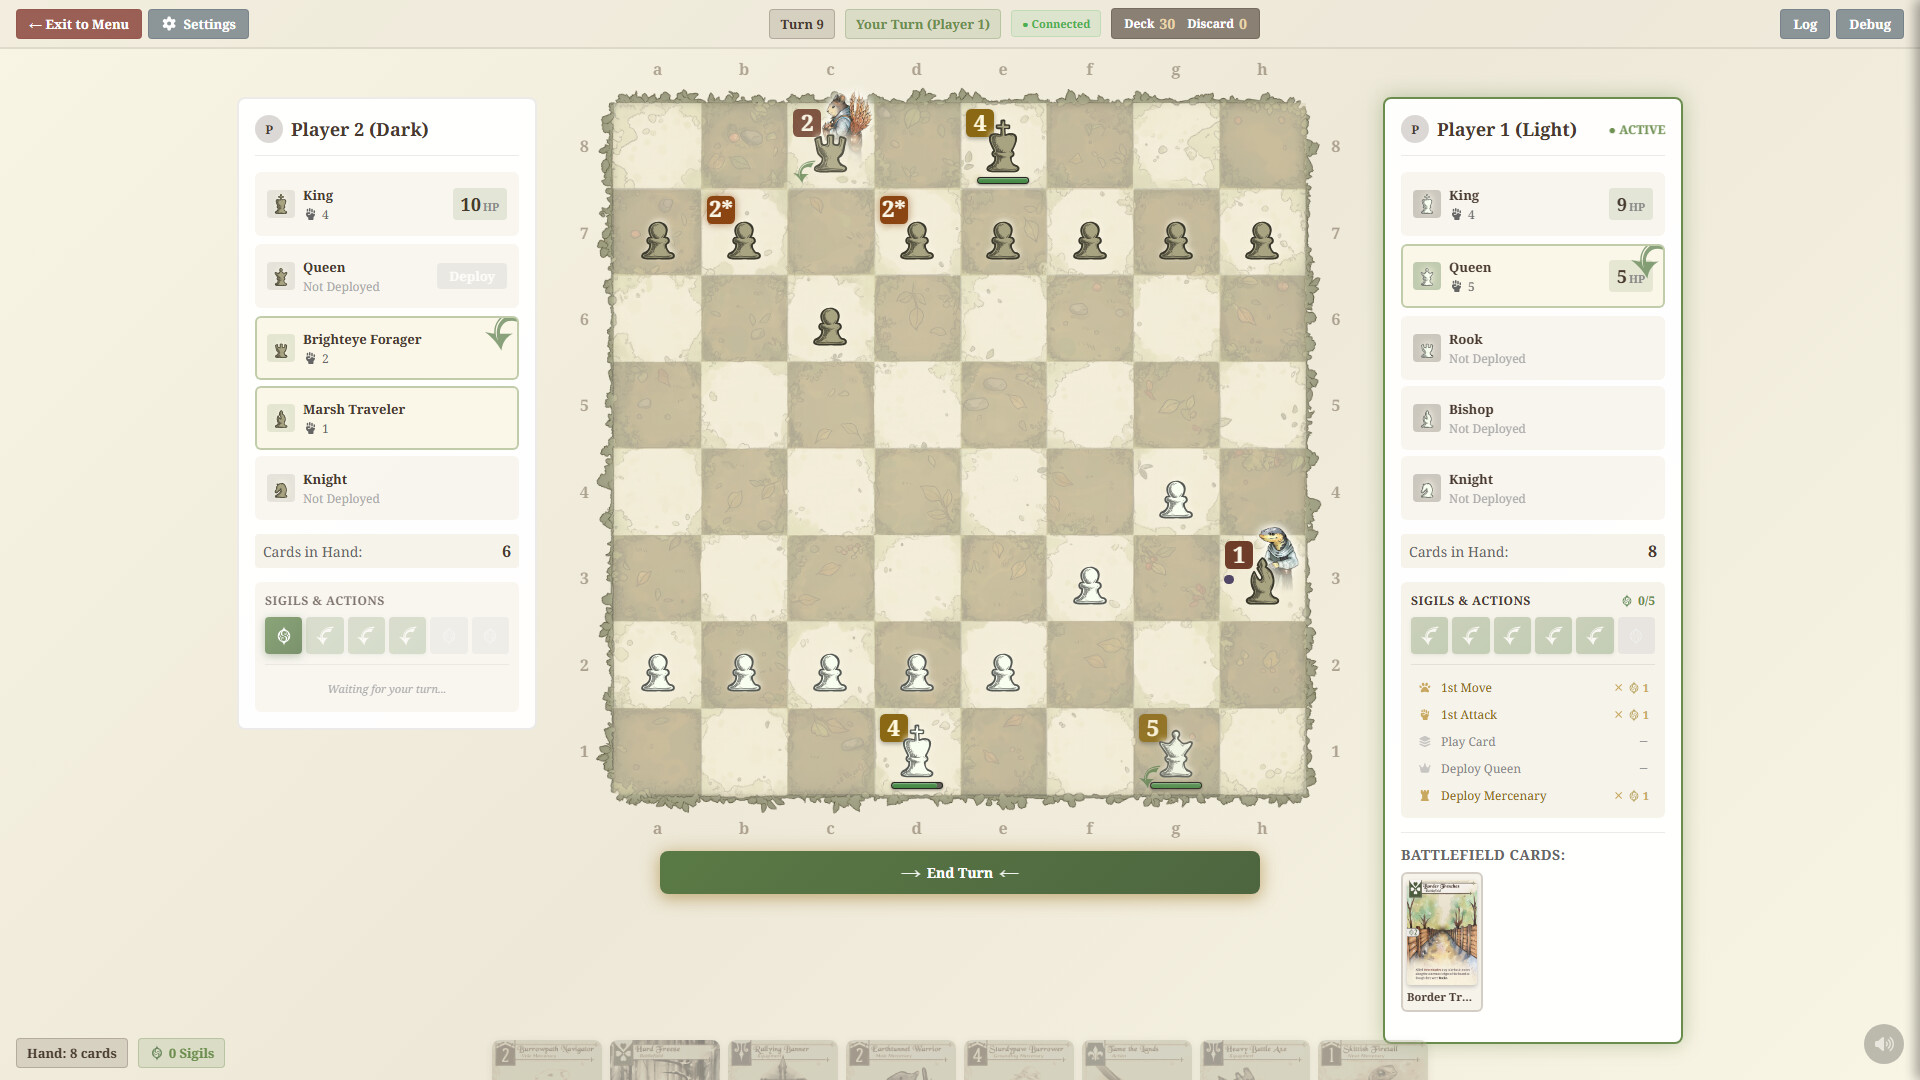Select the white Queen piece on g1
Image resolution: width=1920 pixels, height=1080 pixels.
(x=1176, y=753)
